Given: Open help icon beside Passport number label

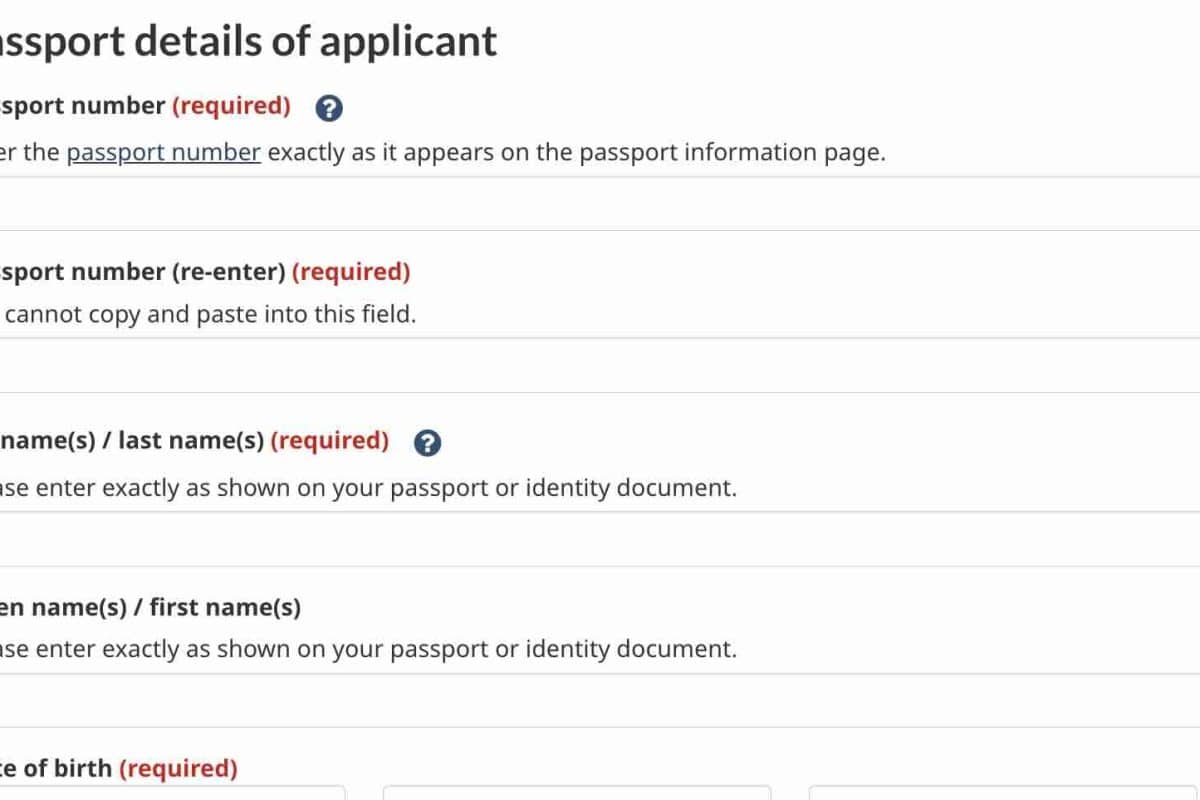Looking at the screenshot, I should [329, 108].
